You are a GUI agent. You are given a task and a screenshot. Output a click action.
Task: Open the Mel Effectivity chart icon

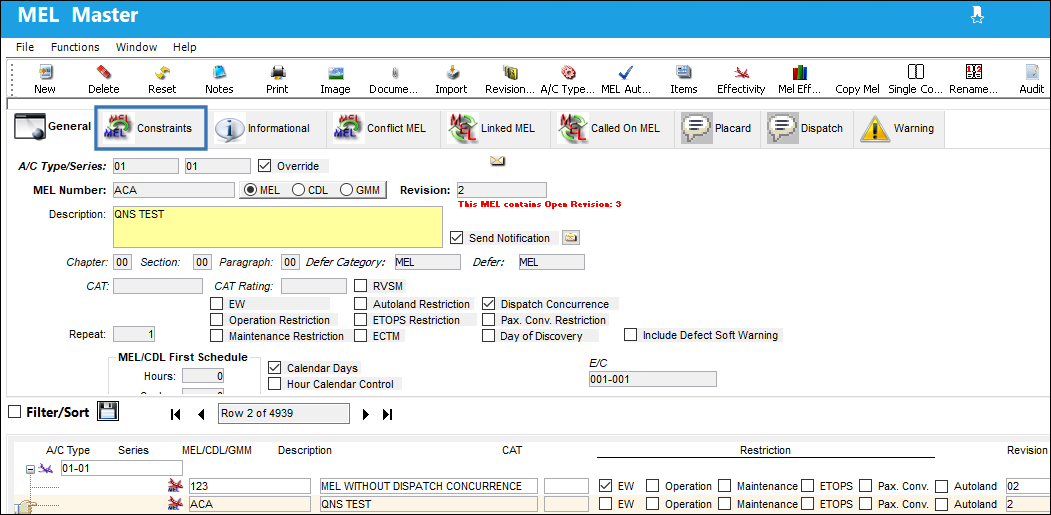800,72
